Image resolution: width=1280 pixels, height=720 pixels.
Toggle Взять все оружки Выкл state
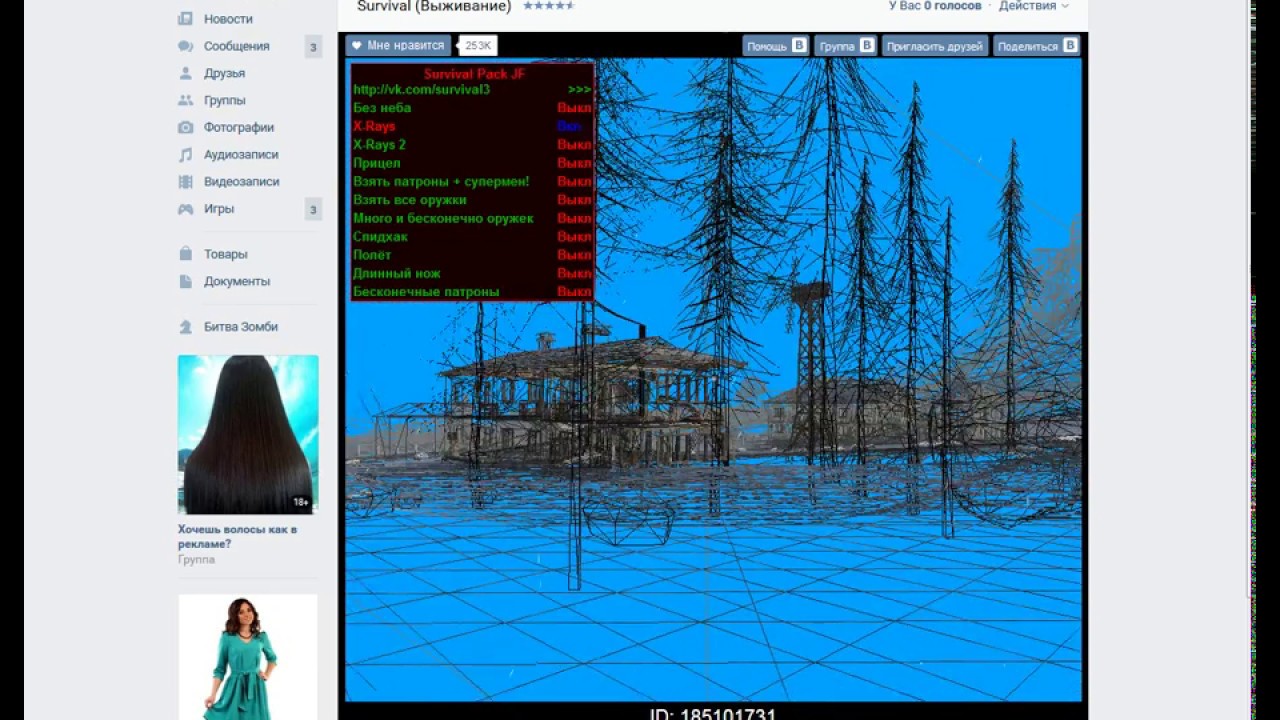[574, 200]
